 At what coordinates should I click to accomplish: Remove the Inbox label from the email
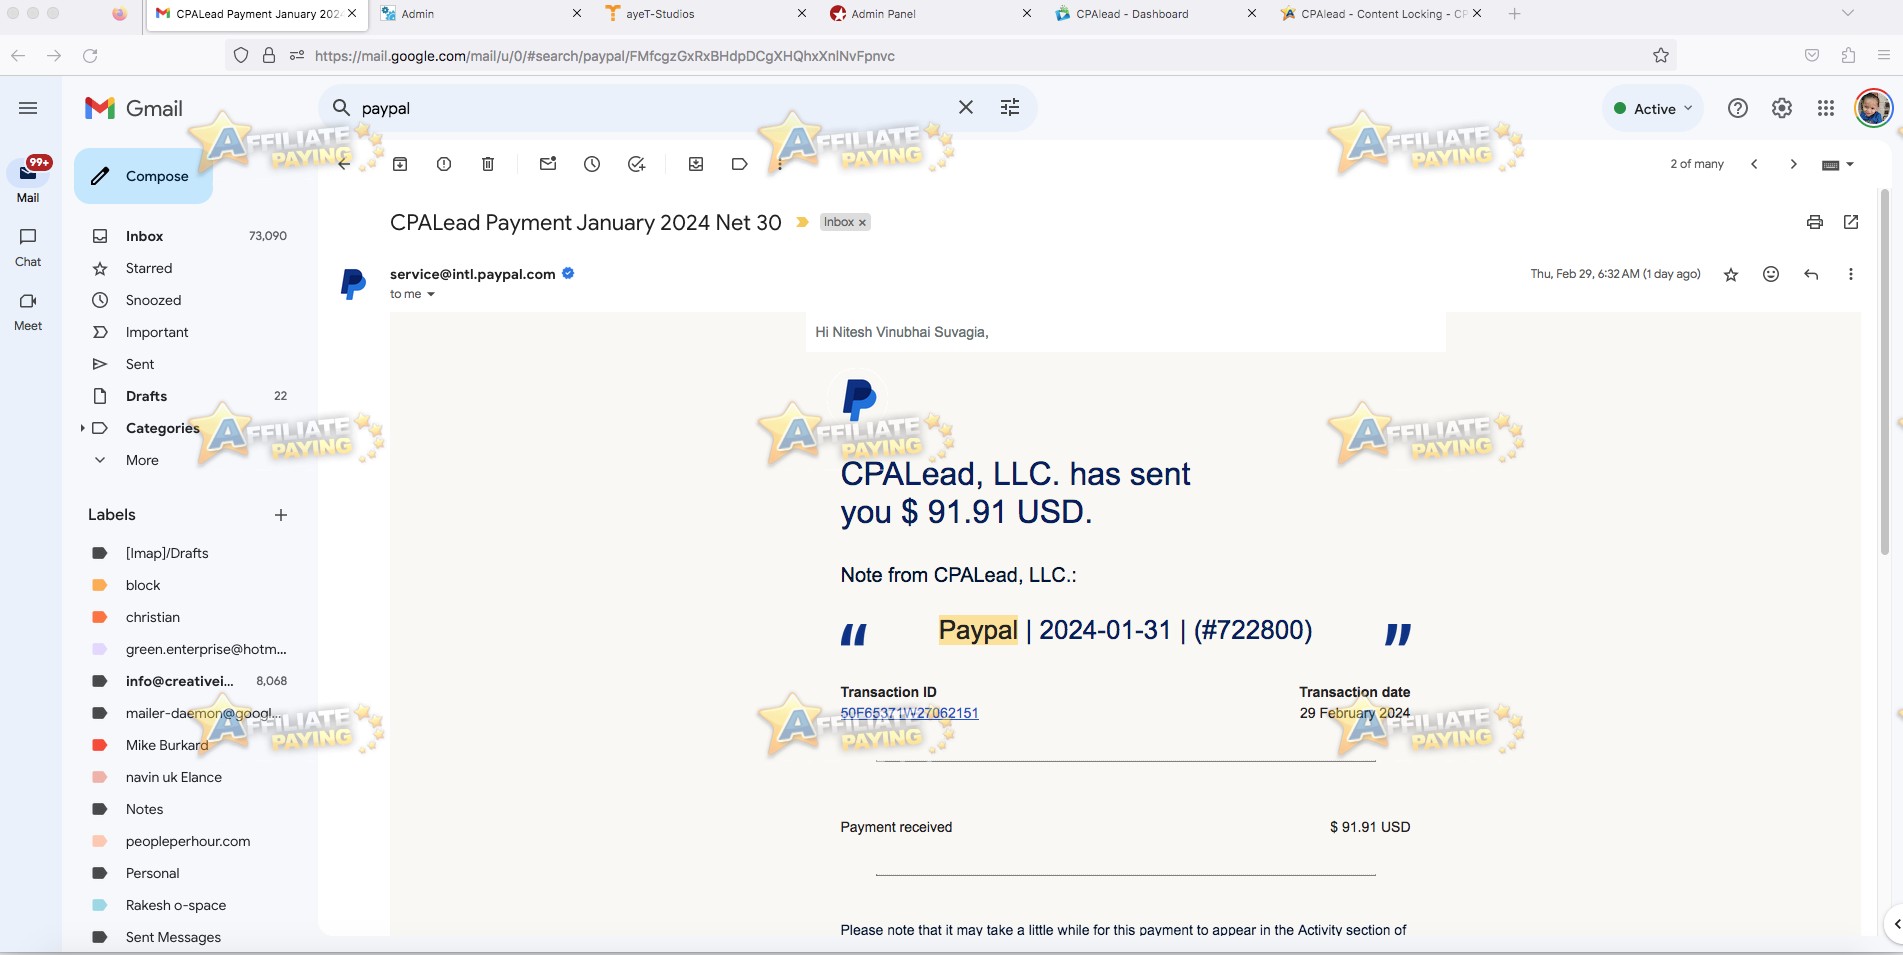pos(862,222)
